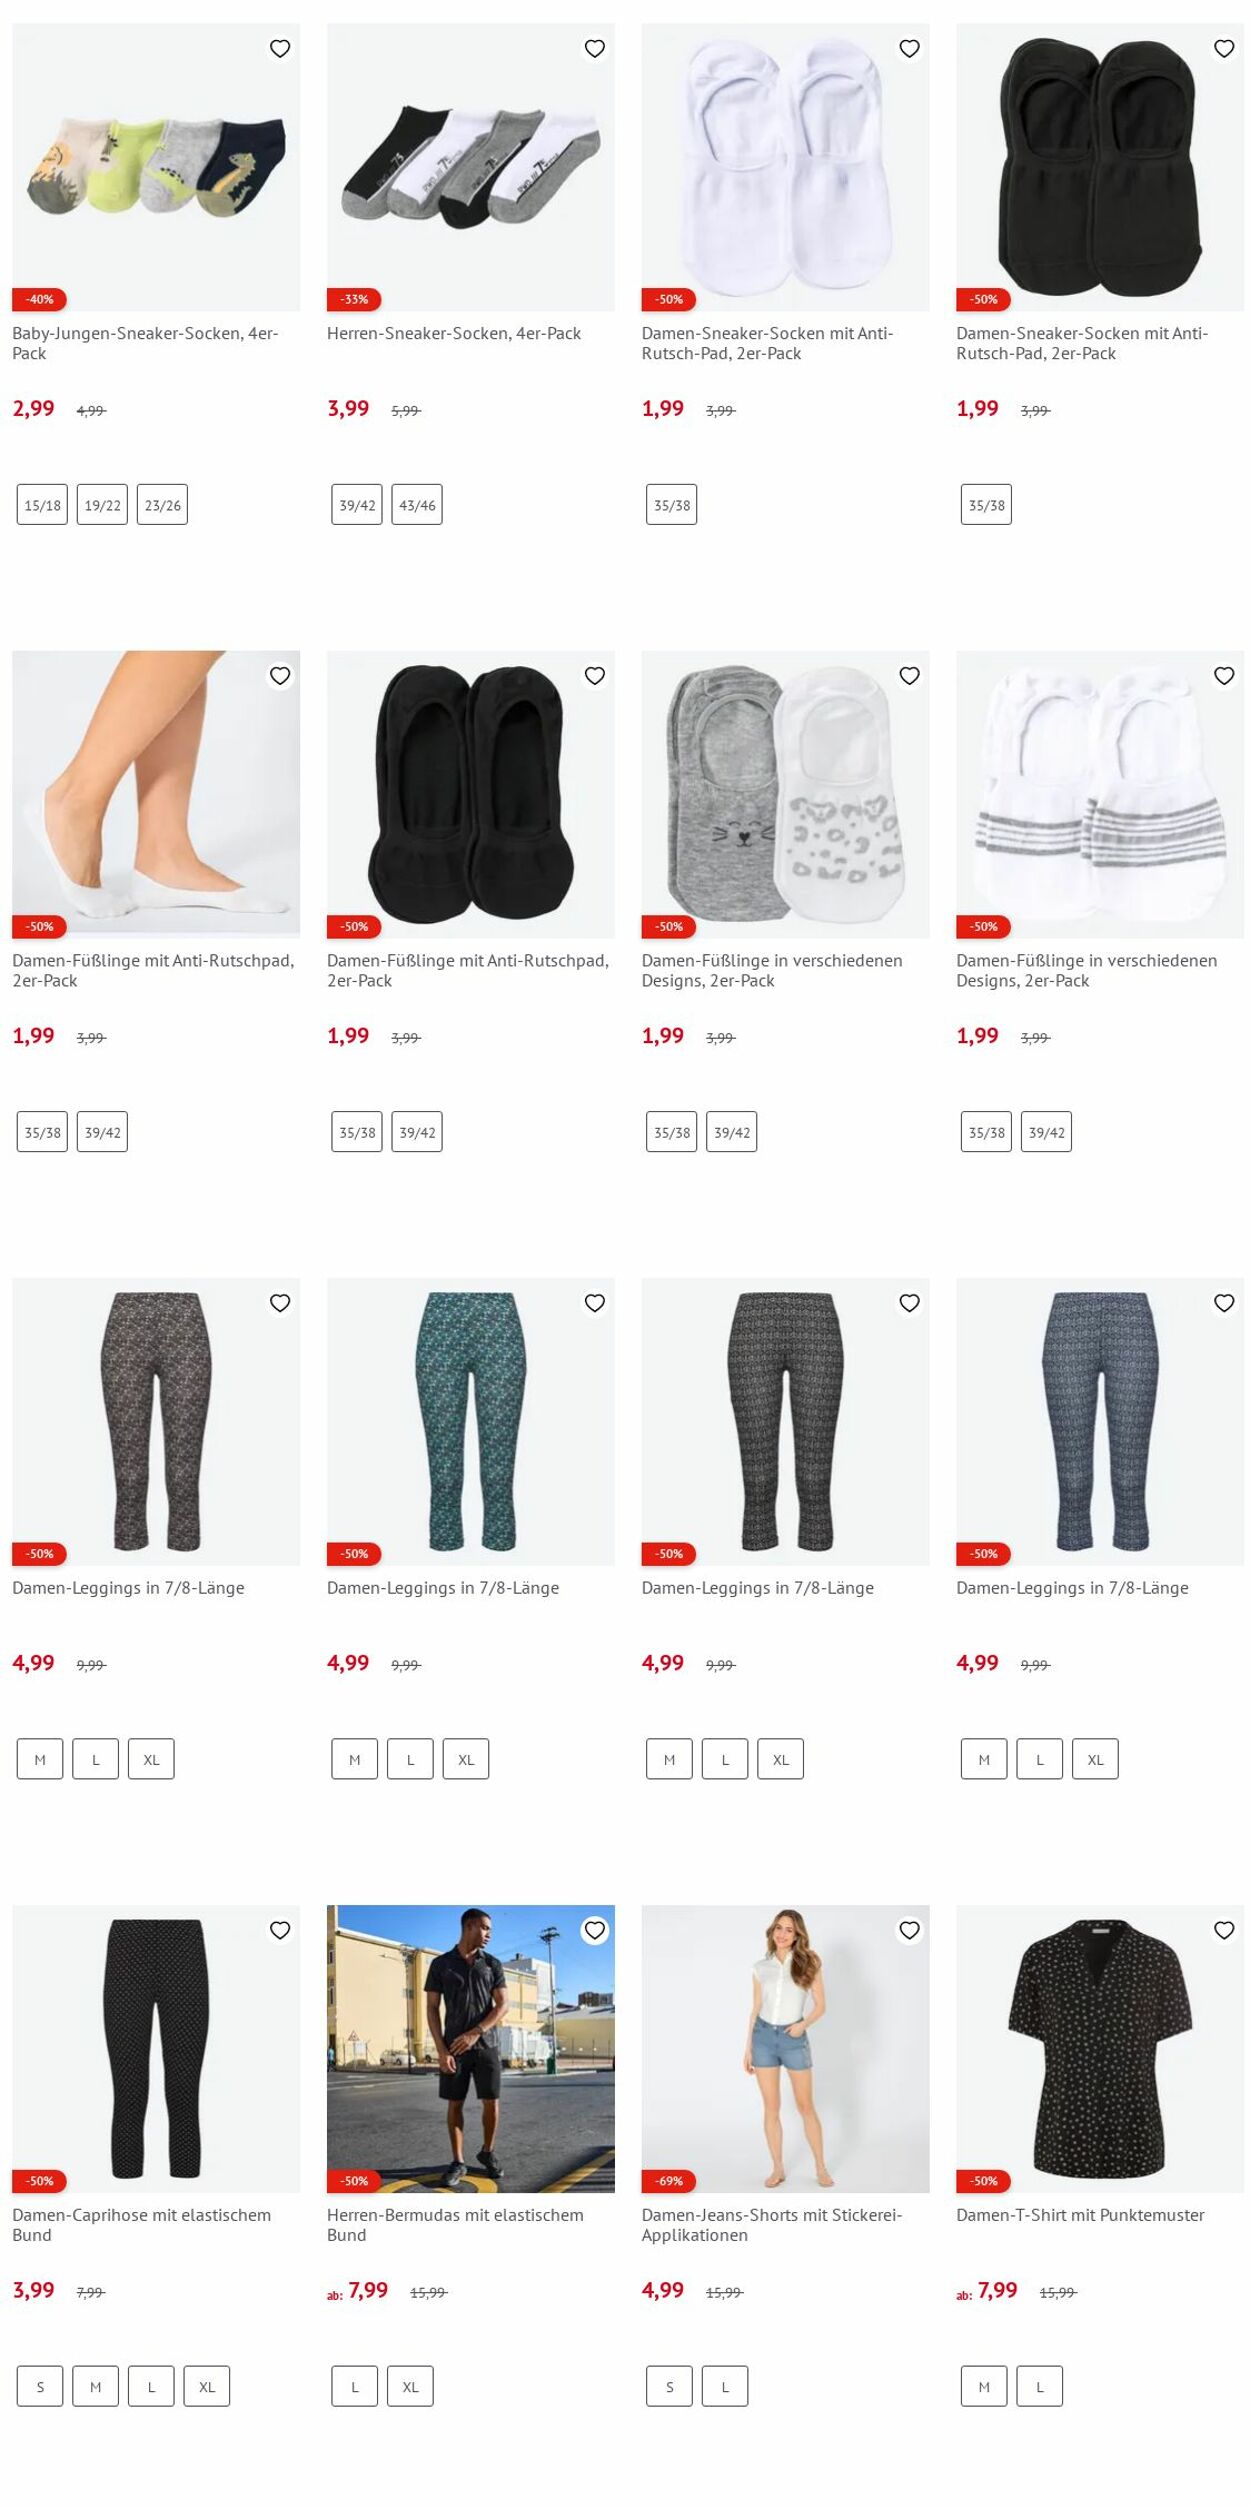This screenshot has width=1250, height=2509.
Task: Open blue-gray Damen-Leggings product image
Action: [1100, 1421]
